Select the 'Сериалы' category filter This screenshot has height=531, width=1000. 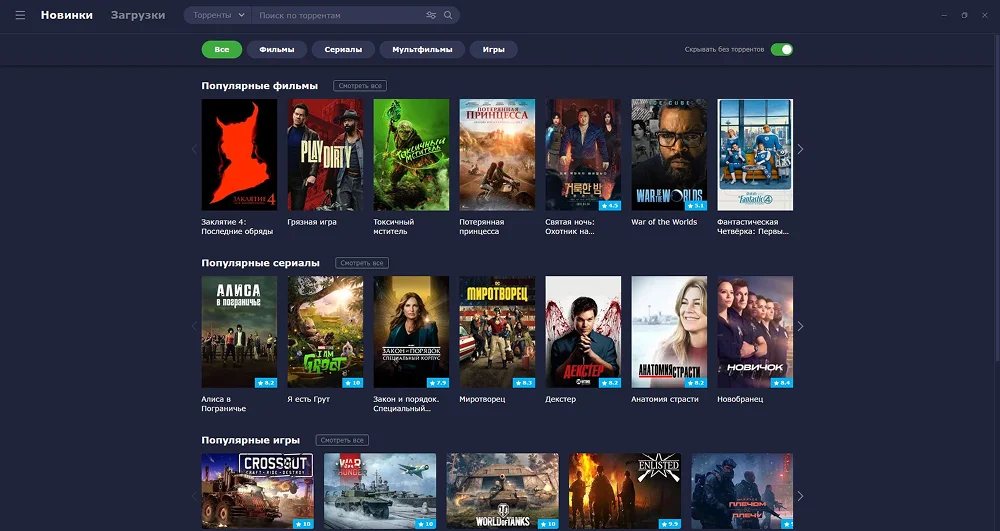coord(343,49)
